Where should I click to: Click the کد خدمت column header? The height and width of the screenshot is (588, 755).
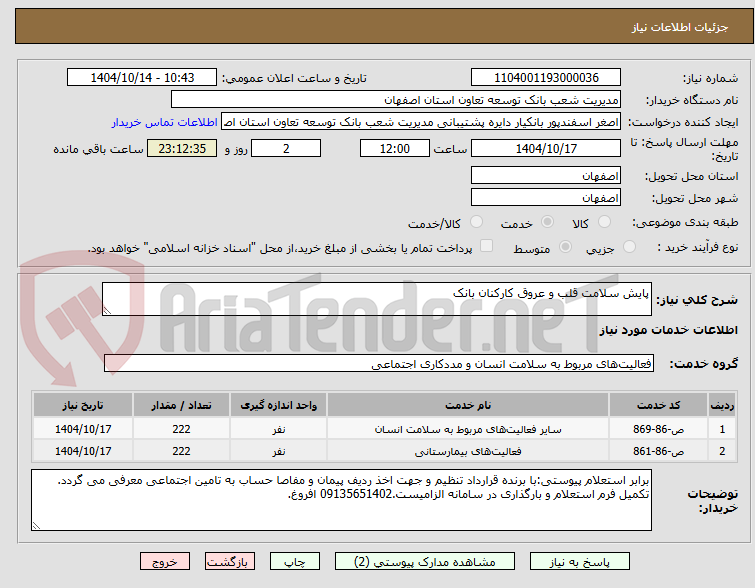pos(658,405)
